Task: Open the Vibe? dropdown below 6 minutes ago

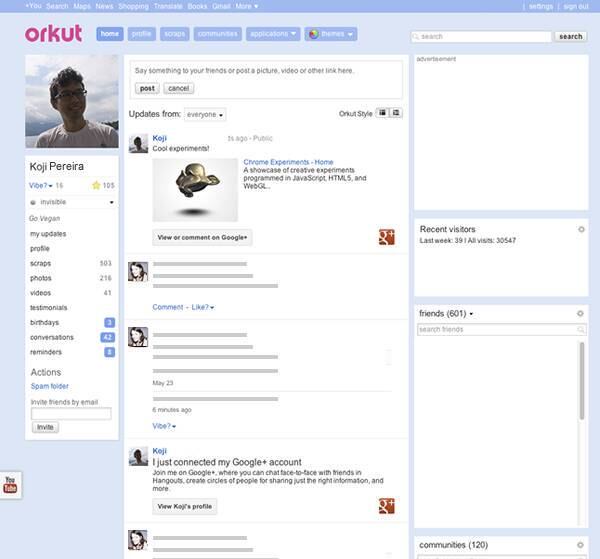Action: click(x=164, y=426)
